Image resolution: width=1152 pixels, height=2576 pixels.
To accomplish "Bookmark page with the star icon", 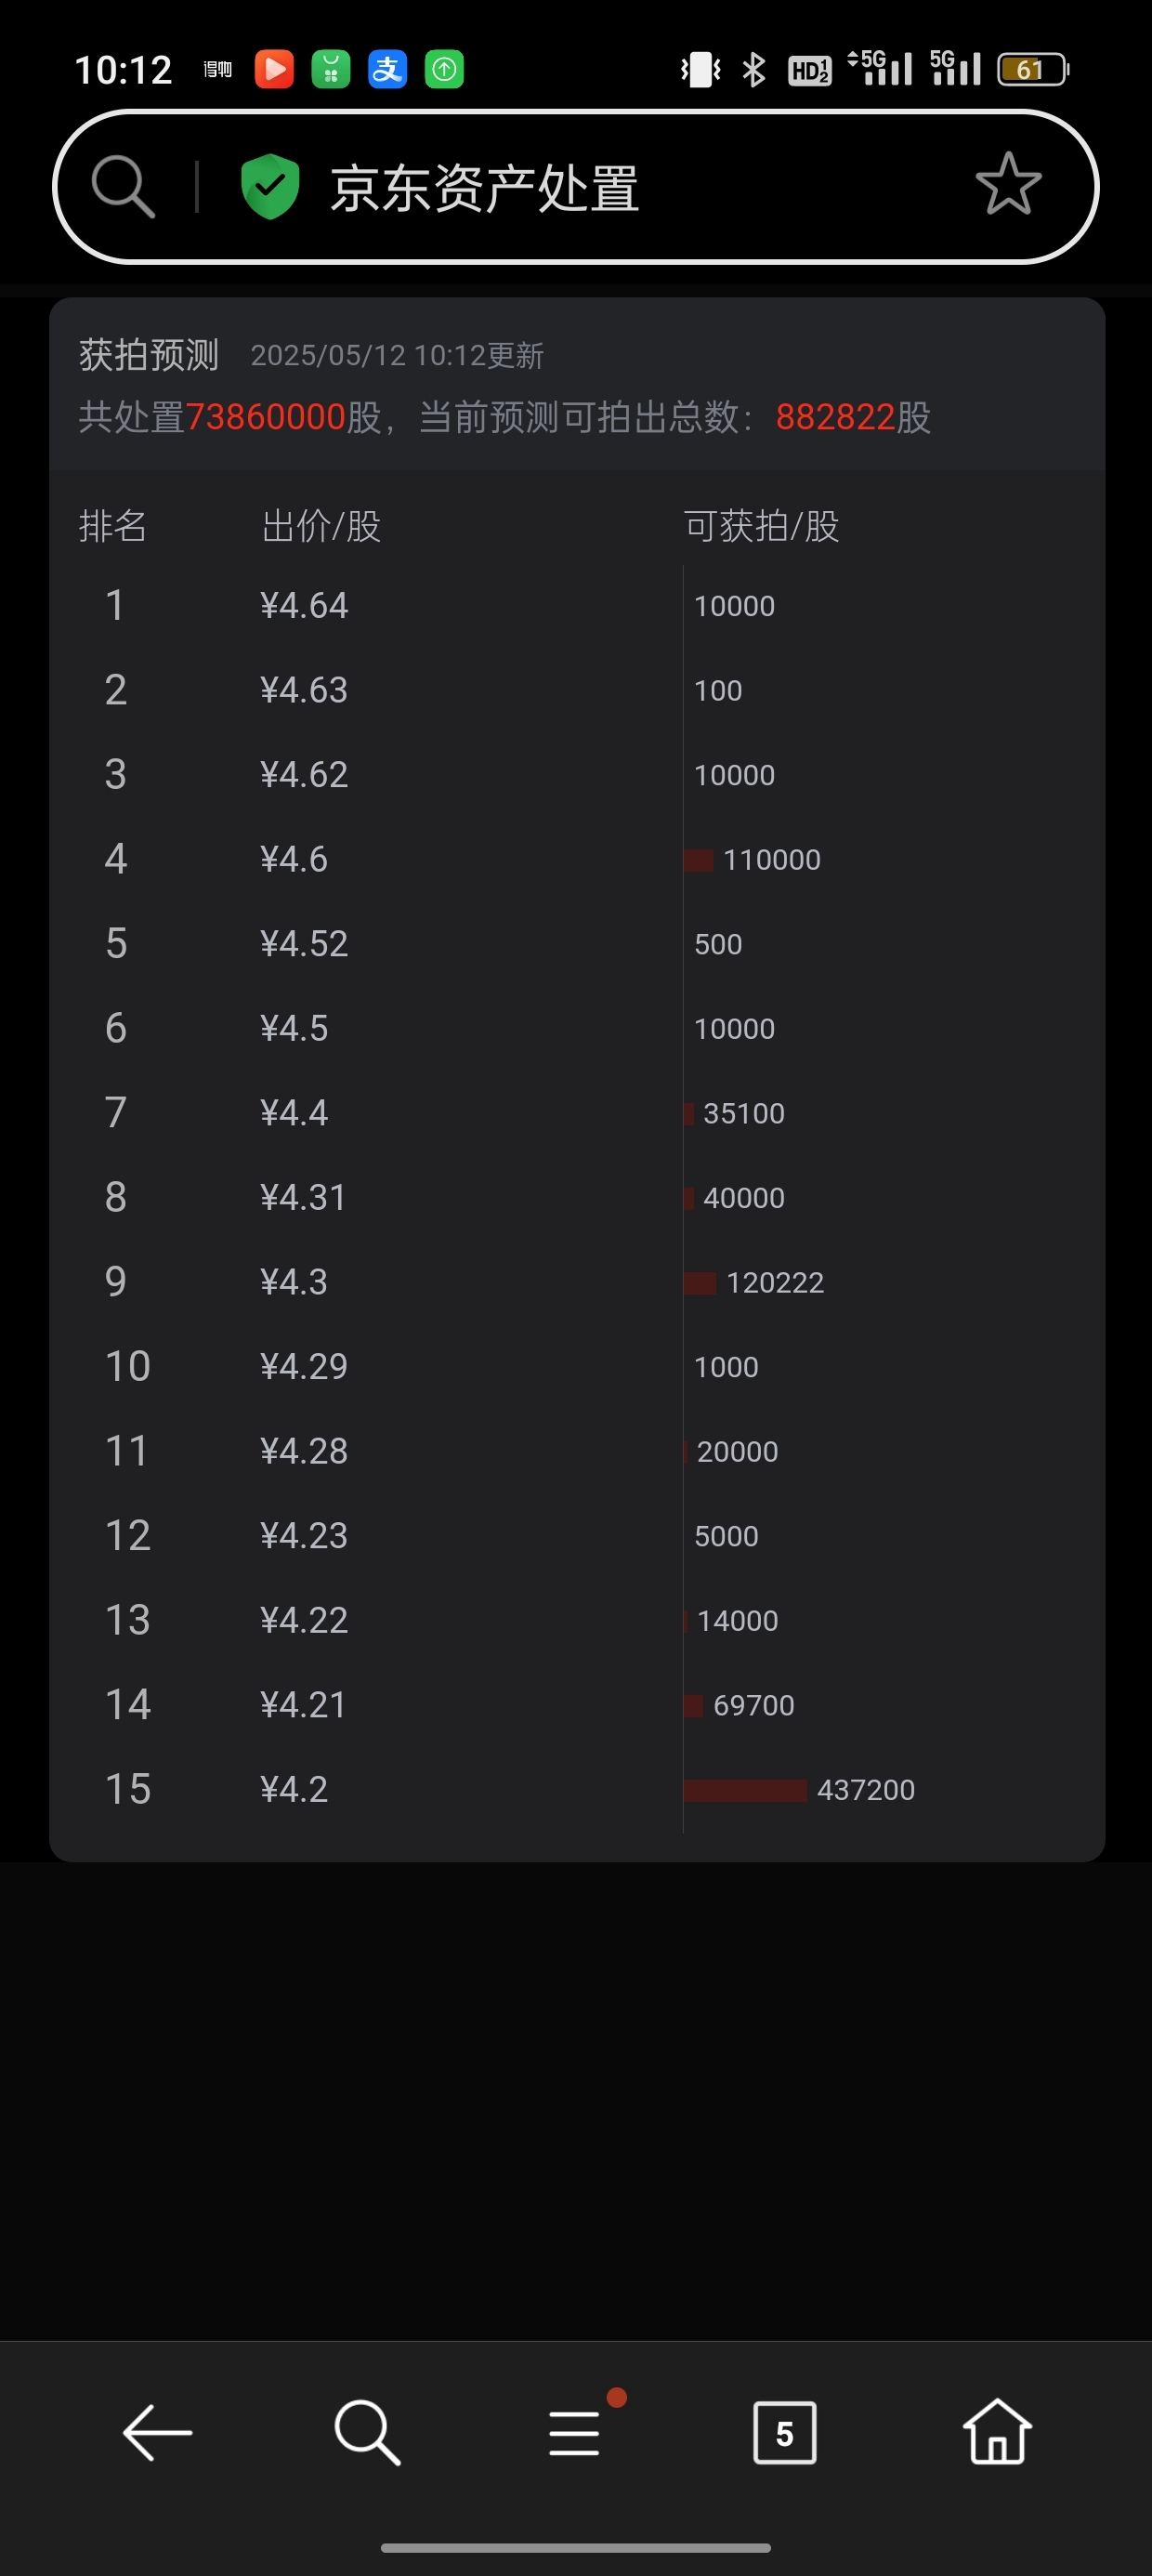I will click(x=1008, y=184).
